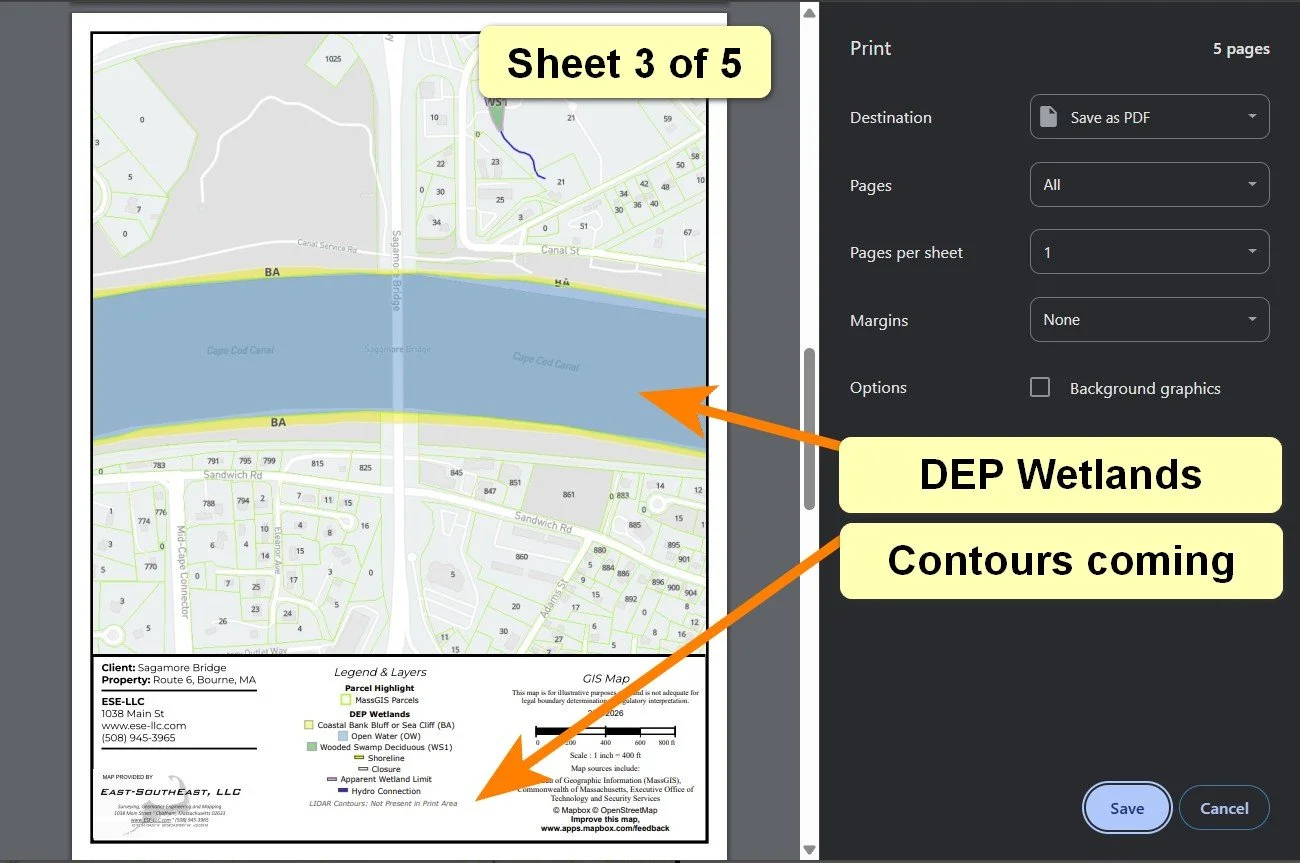This screenshot has width=1300, height=863.
Task: Click the 'Print' dialog title
Action: 870,48
